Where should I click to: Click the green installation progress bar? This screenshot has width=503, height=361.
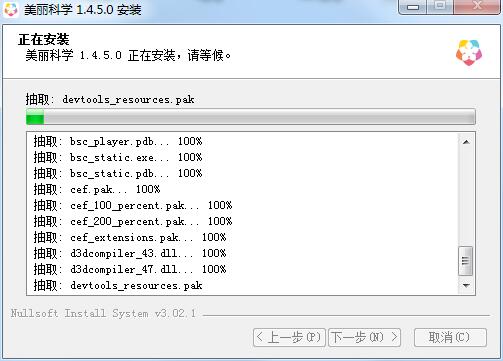pos(251,117)
